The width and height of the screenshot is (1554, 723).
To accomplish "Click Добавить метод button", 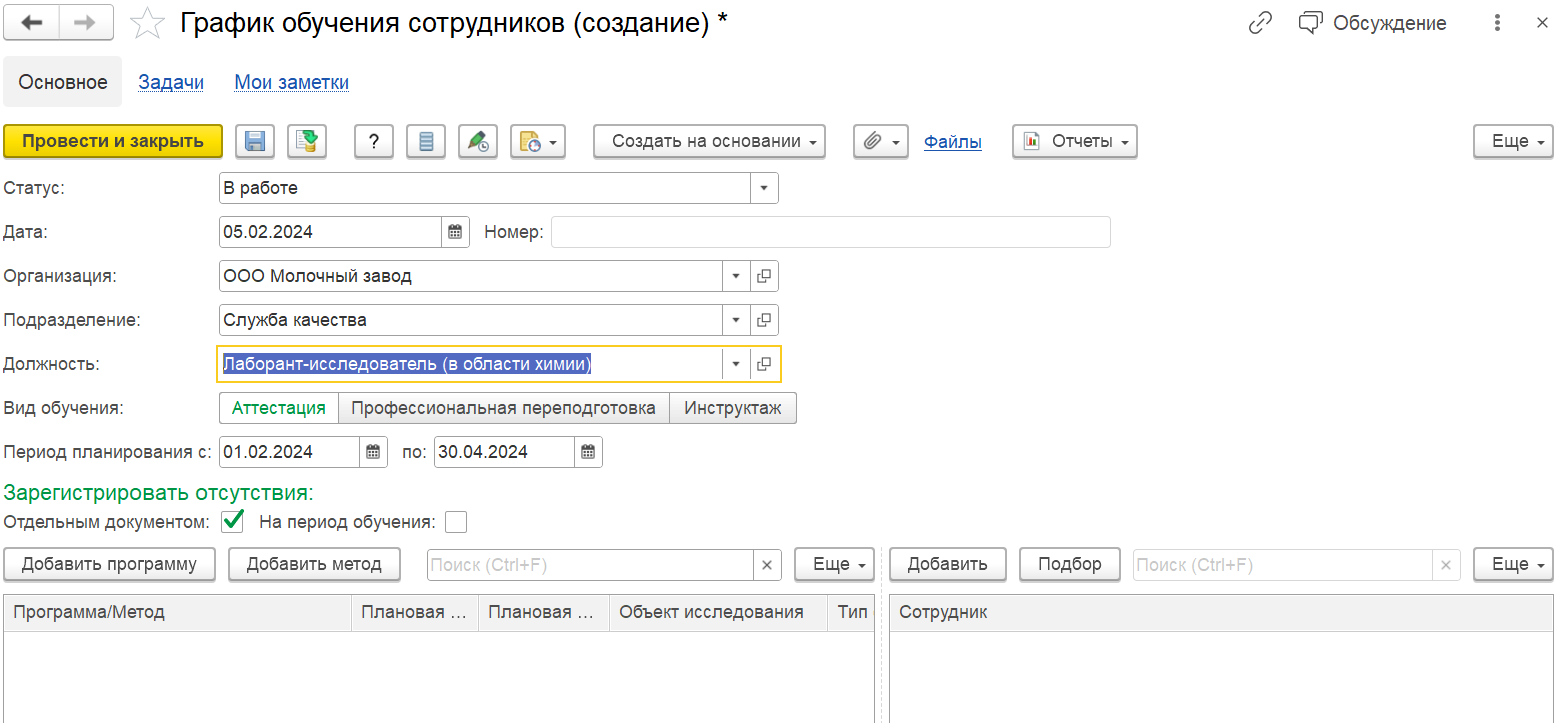I will click(x=314, y=564).
